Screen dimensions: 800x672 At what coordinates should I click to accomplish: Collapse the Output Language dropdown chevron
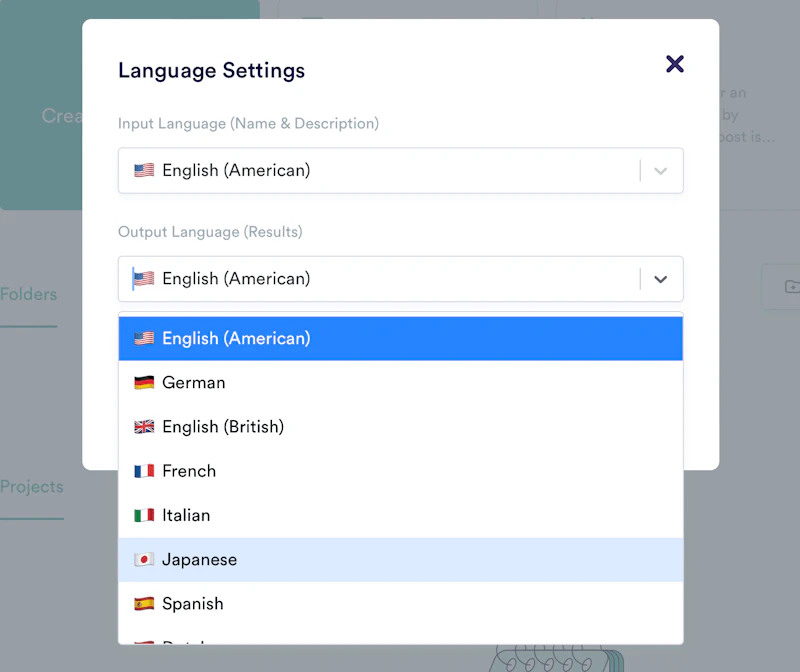click(x=660, y=279)
